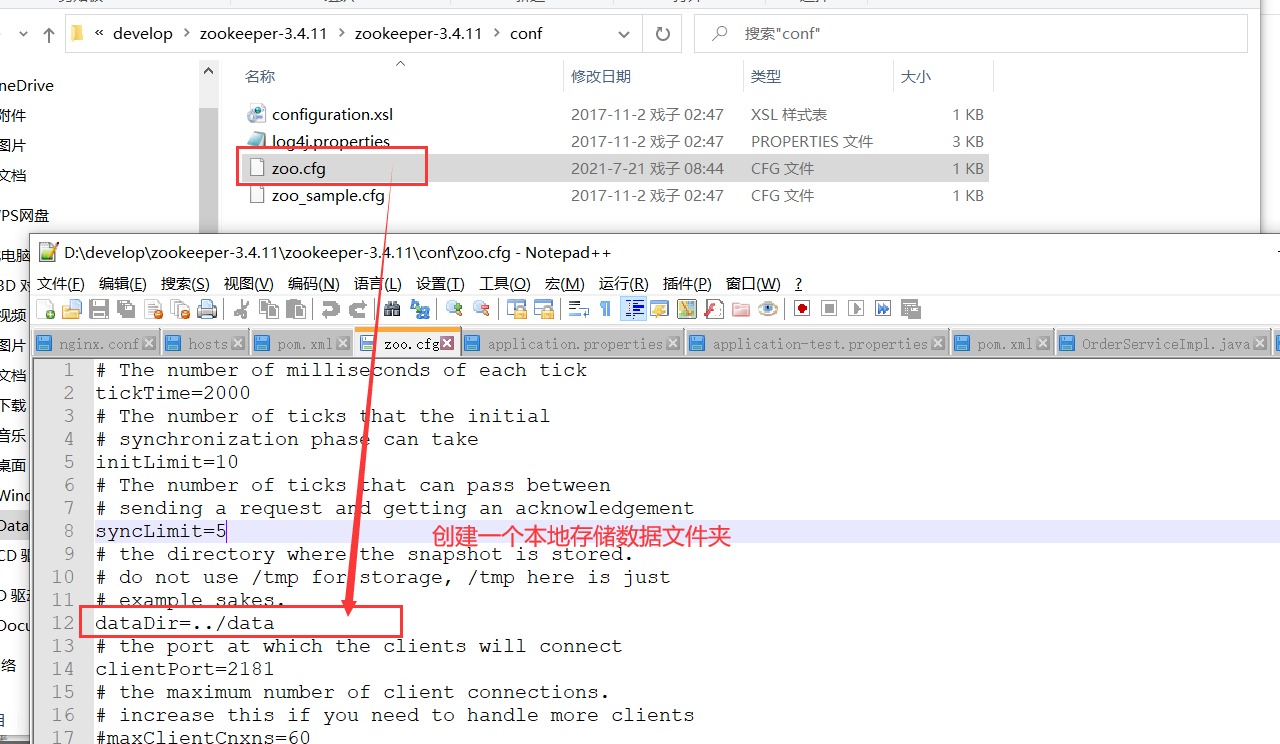Image resolution: width=1280 pixels, height=744 pixels.
Task: Click the Zoom In toolbar icon
Action: point(454,309)
